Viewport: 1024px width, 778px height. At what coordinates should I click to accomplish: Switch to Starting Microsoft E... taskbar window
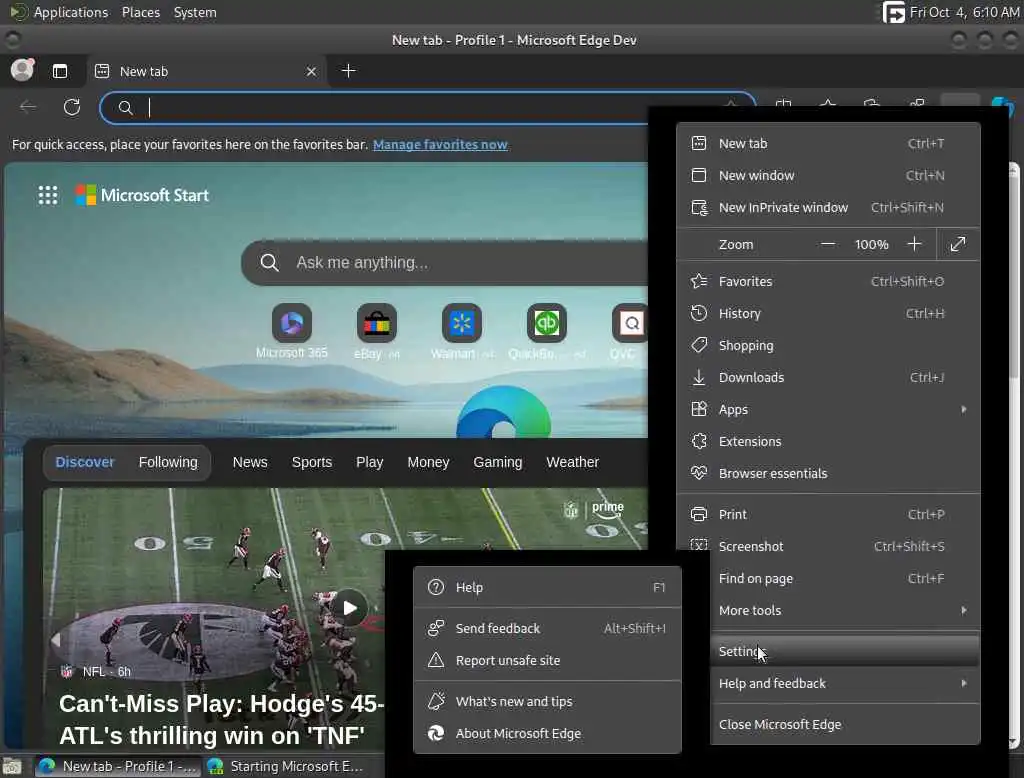(285, 766)
